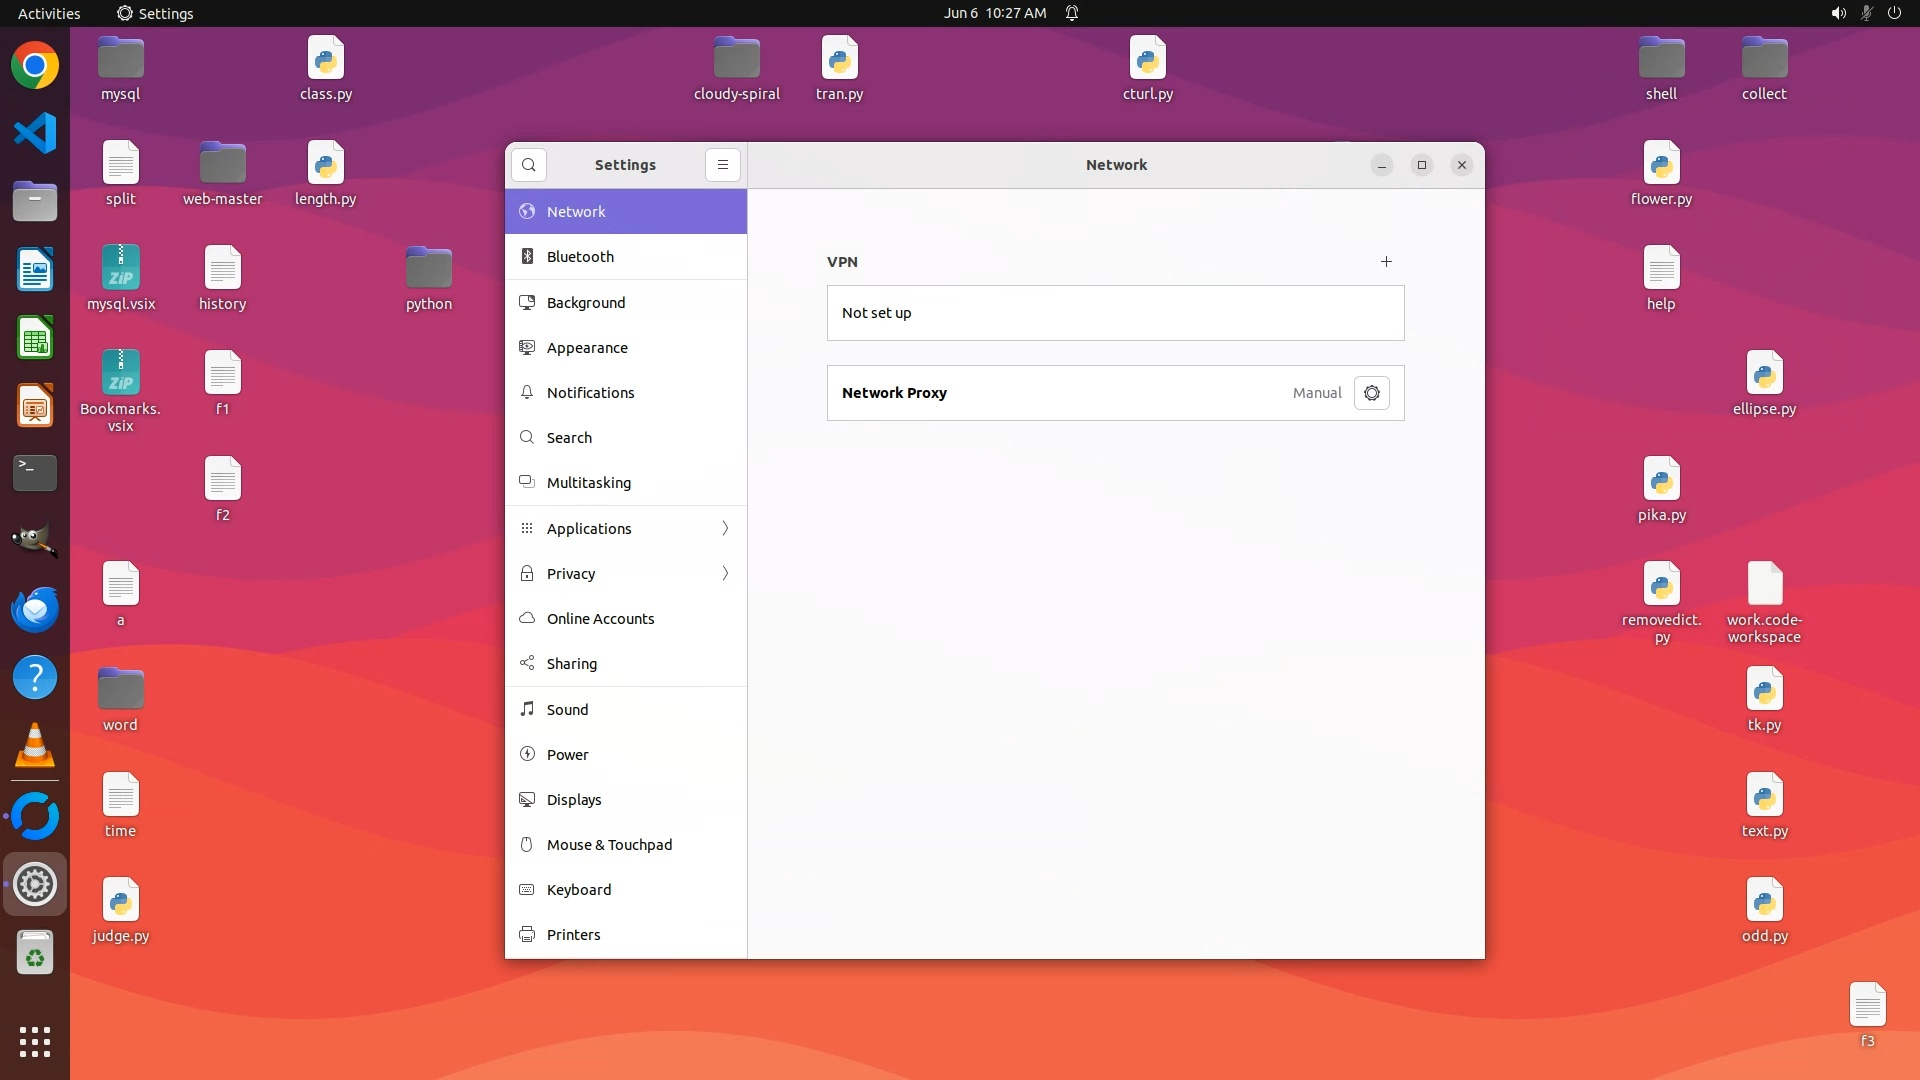
Task: Click the VPN Not set up row
Action: tap(1115, 313)
